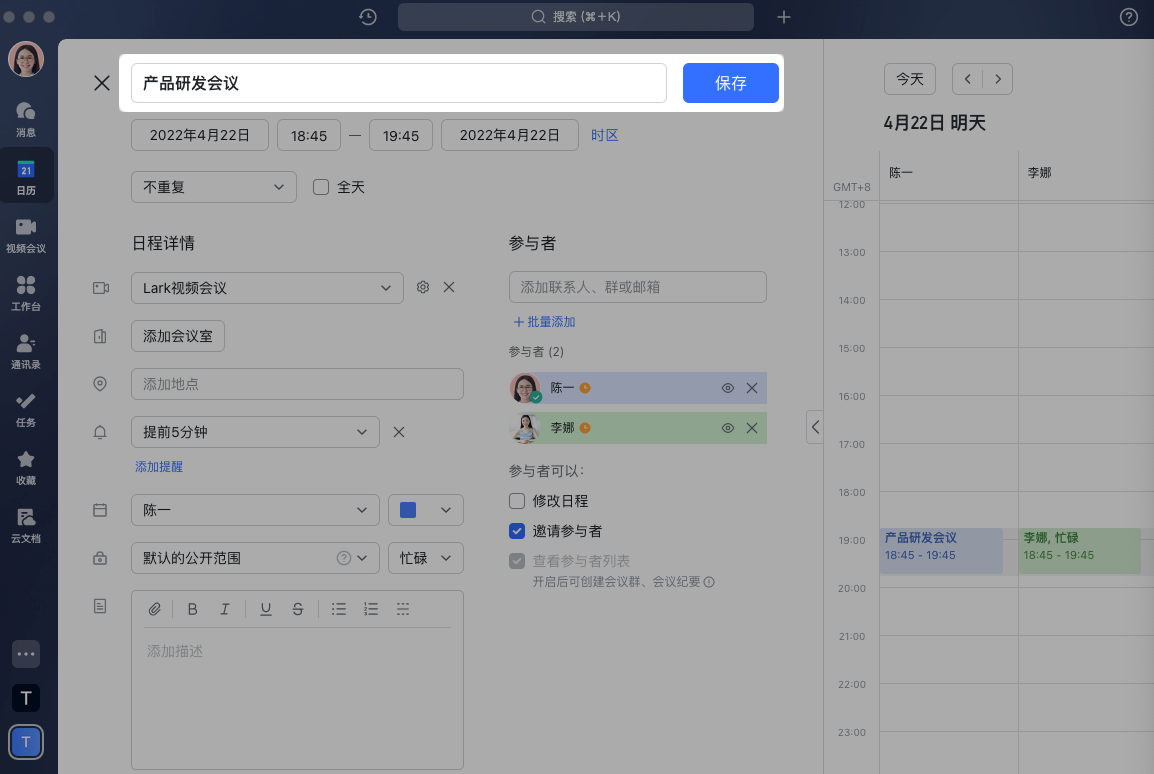Open Favorites star in sidebar
The height and width of the screenshot is (774, 1154).
pyautogui.click(x=26, y=467)
